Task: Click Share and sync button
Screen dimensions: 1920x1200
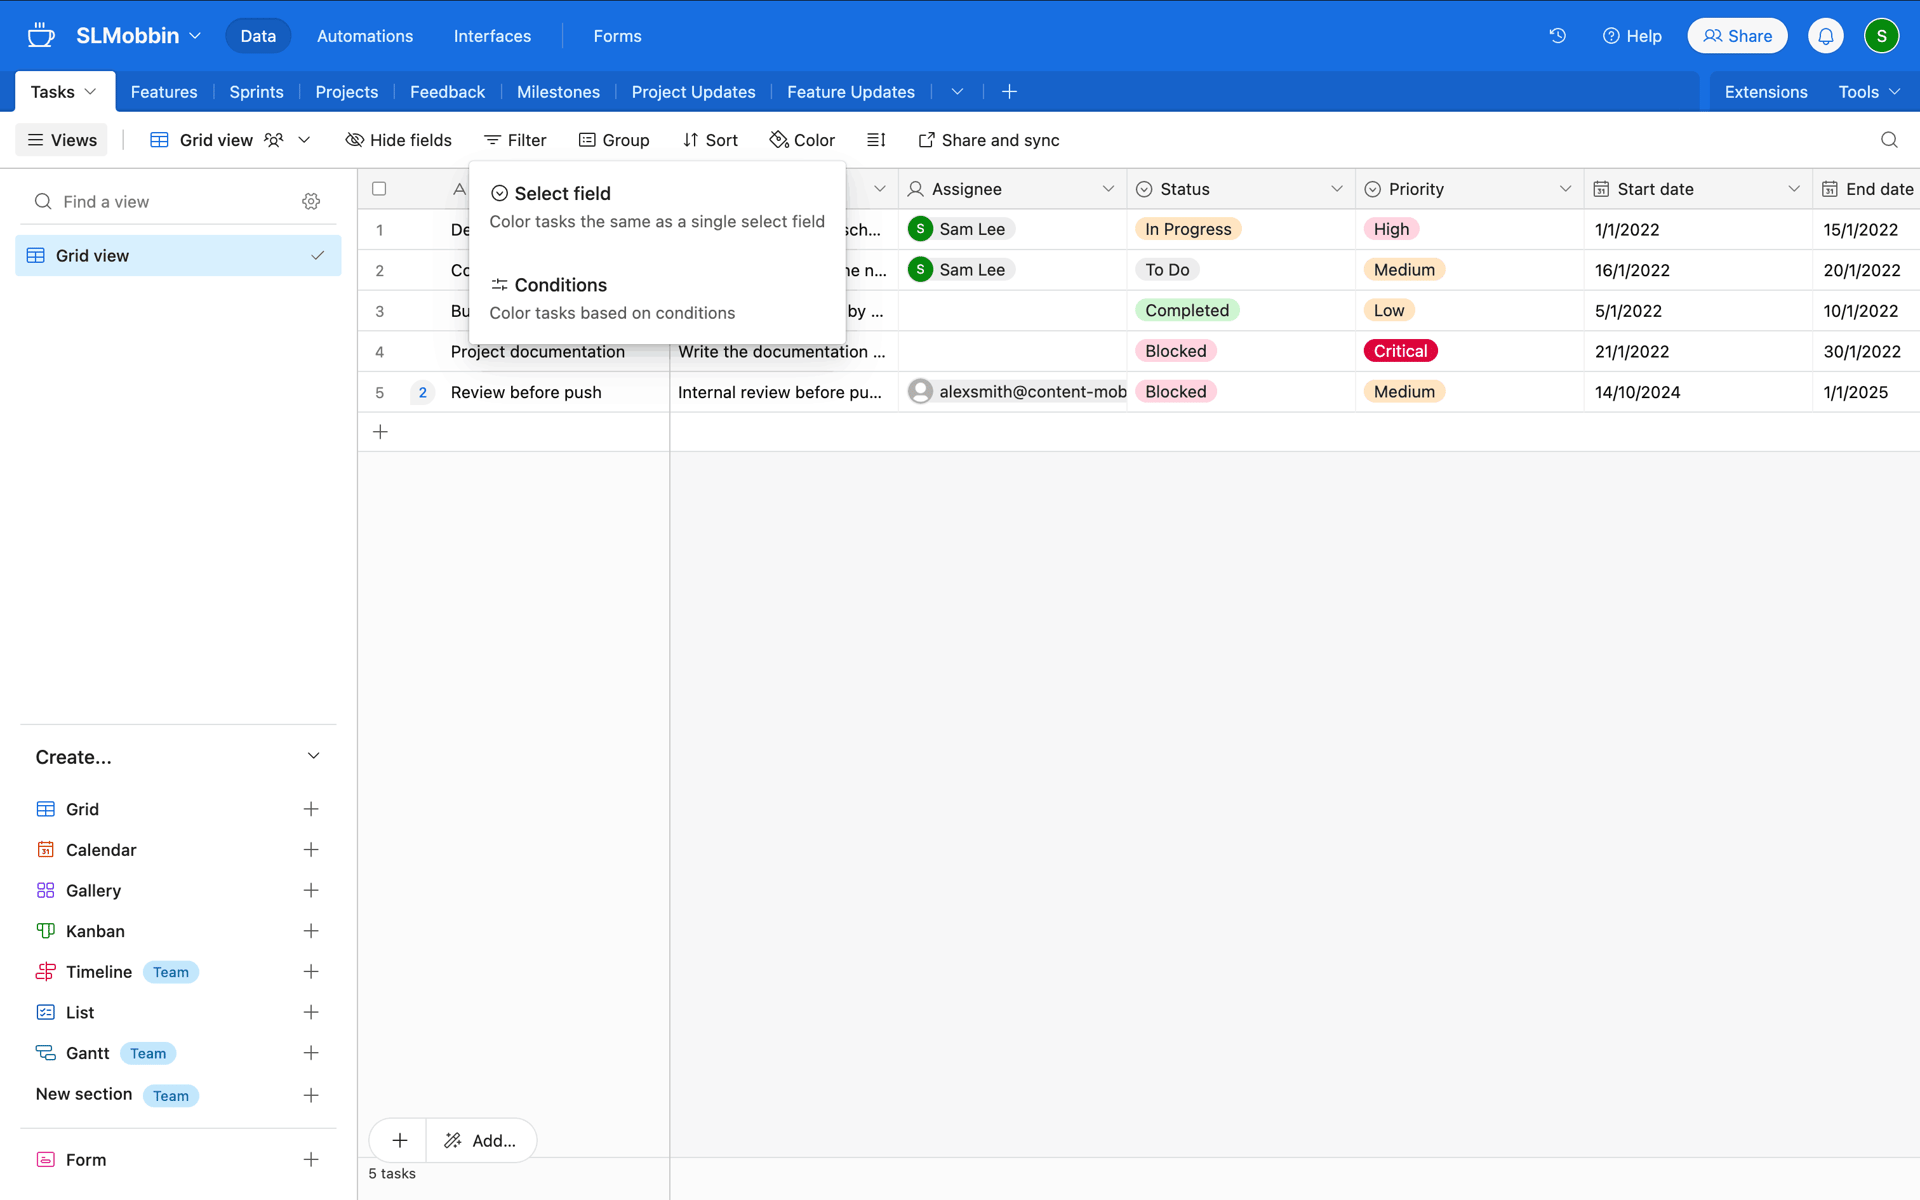Action: 989,140
